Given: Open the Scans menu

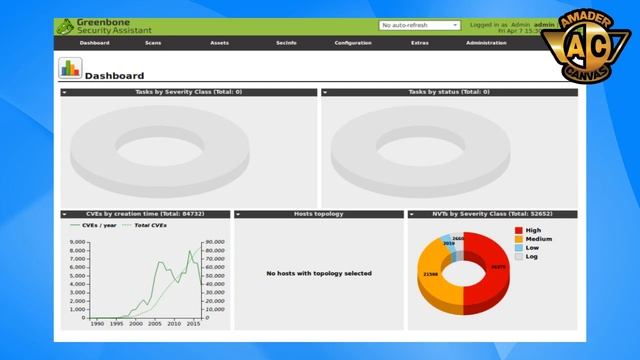Looking at the screenshot, I should (x=153, y=43).
